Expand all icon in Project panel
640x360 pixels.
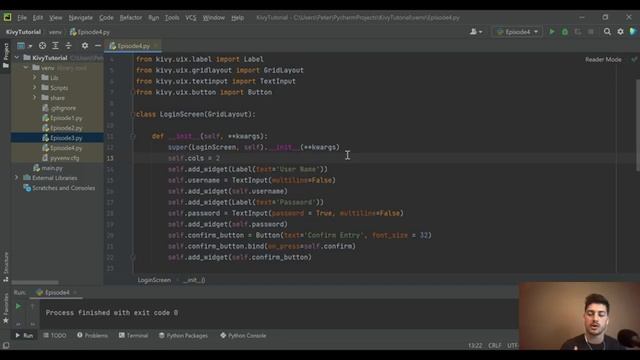click(55, 46)
